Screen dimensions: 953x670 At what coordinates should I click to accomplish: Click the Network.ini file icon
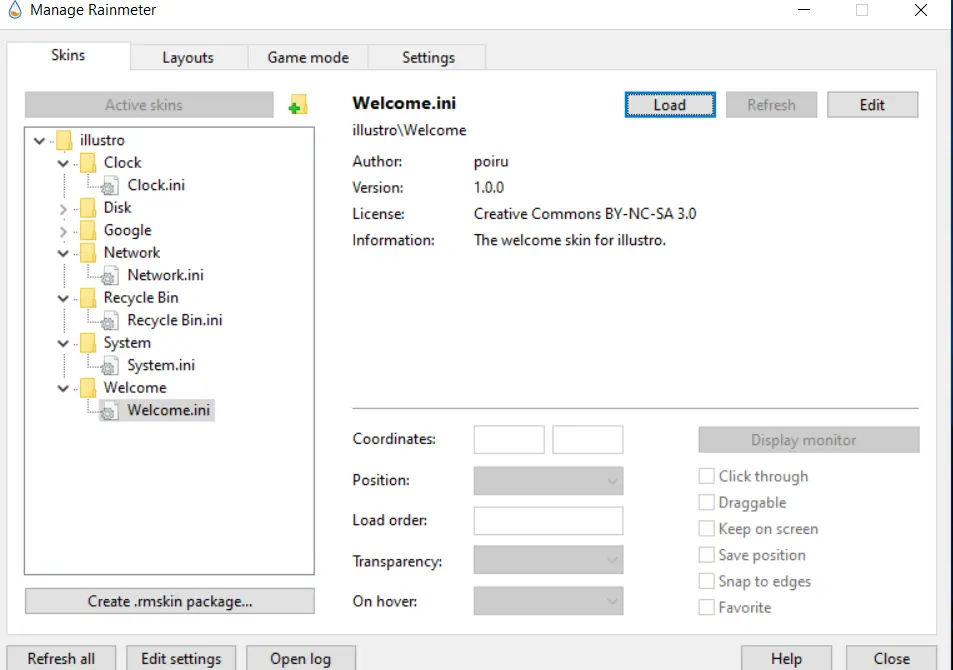pos(110,275)
